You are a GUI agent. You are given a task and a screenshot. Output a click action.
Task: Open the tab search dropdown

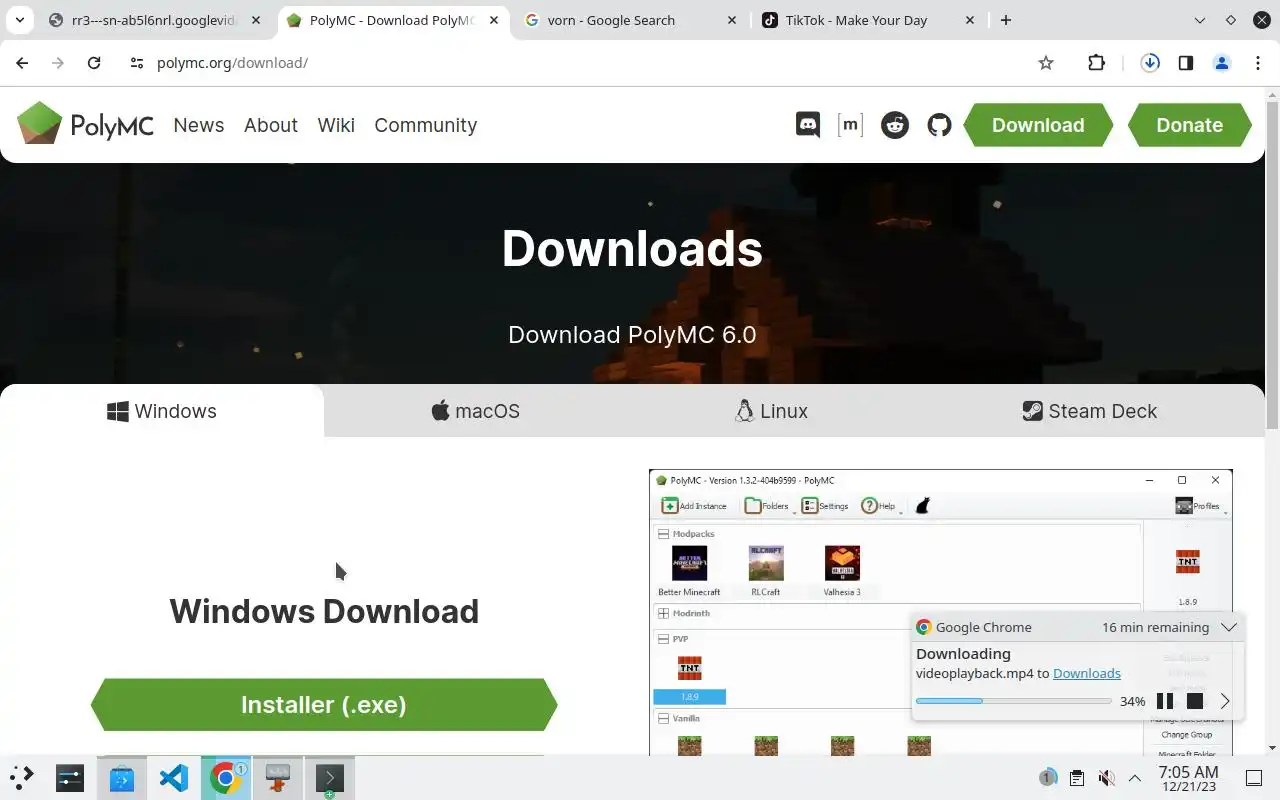point(19,20)
